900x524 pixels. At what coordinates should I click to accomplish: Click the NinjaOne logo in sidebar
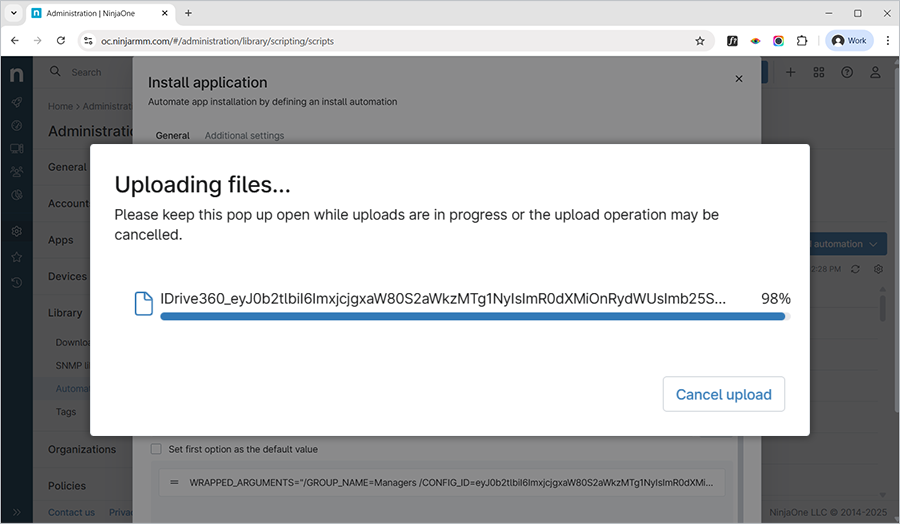click(x=17, y=74)
